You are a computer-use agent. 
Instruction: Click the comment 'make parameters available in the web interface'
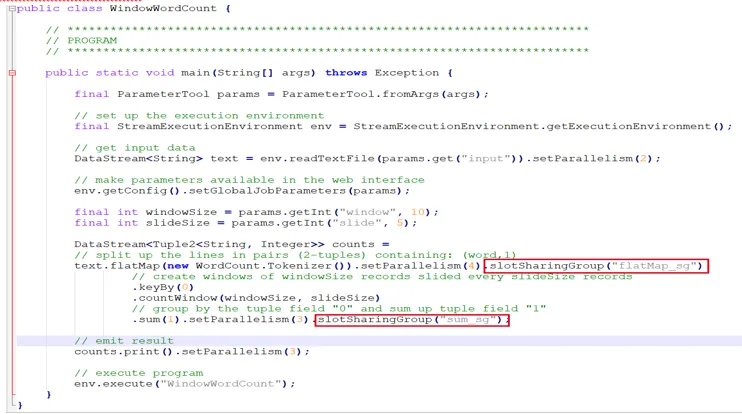(x=249, y=180)
